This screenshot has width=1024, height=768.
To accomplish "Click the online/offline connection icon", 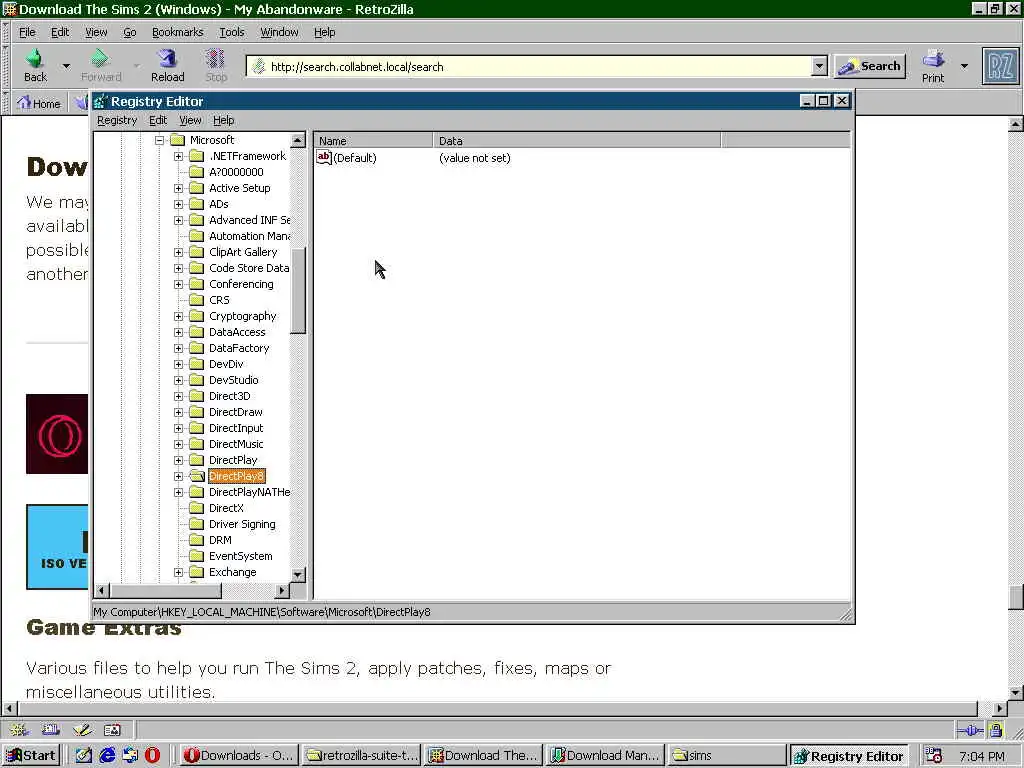I will [x=970, y=730].
